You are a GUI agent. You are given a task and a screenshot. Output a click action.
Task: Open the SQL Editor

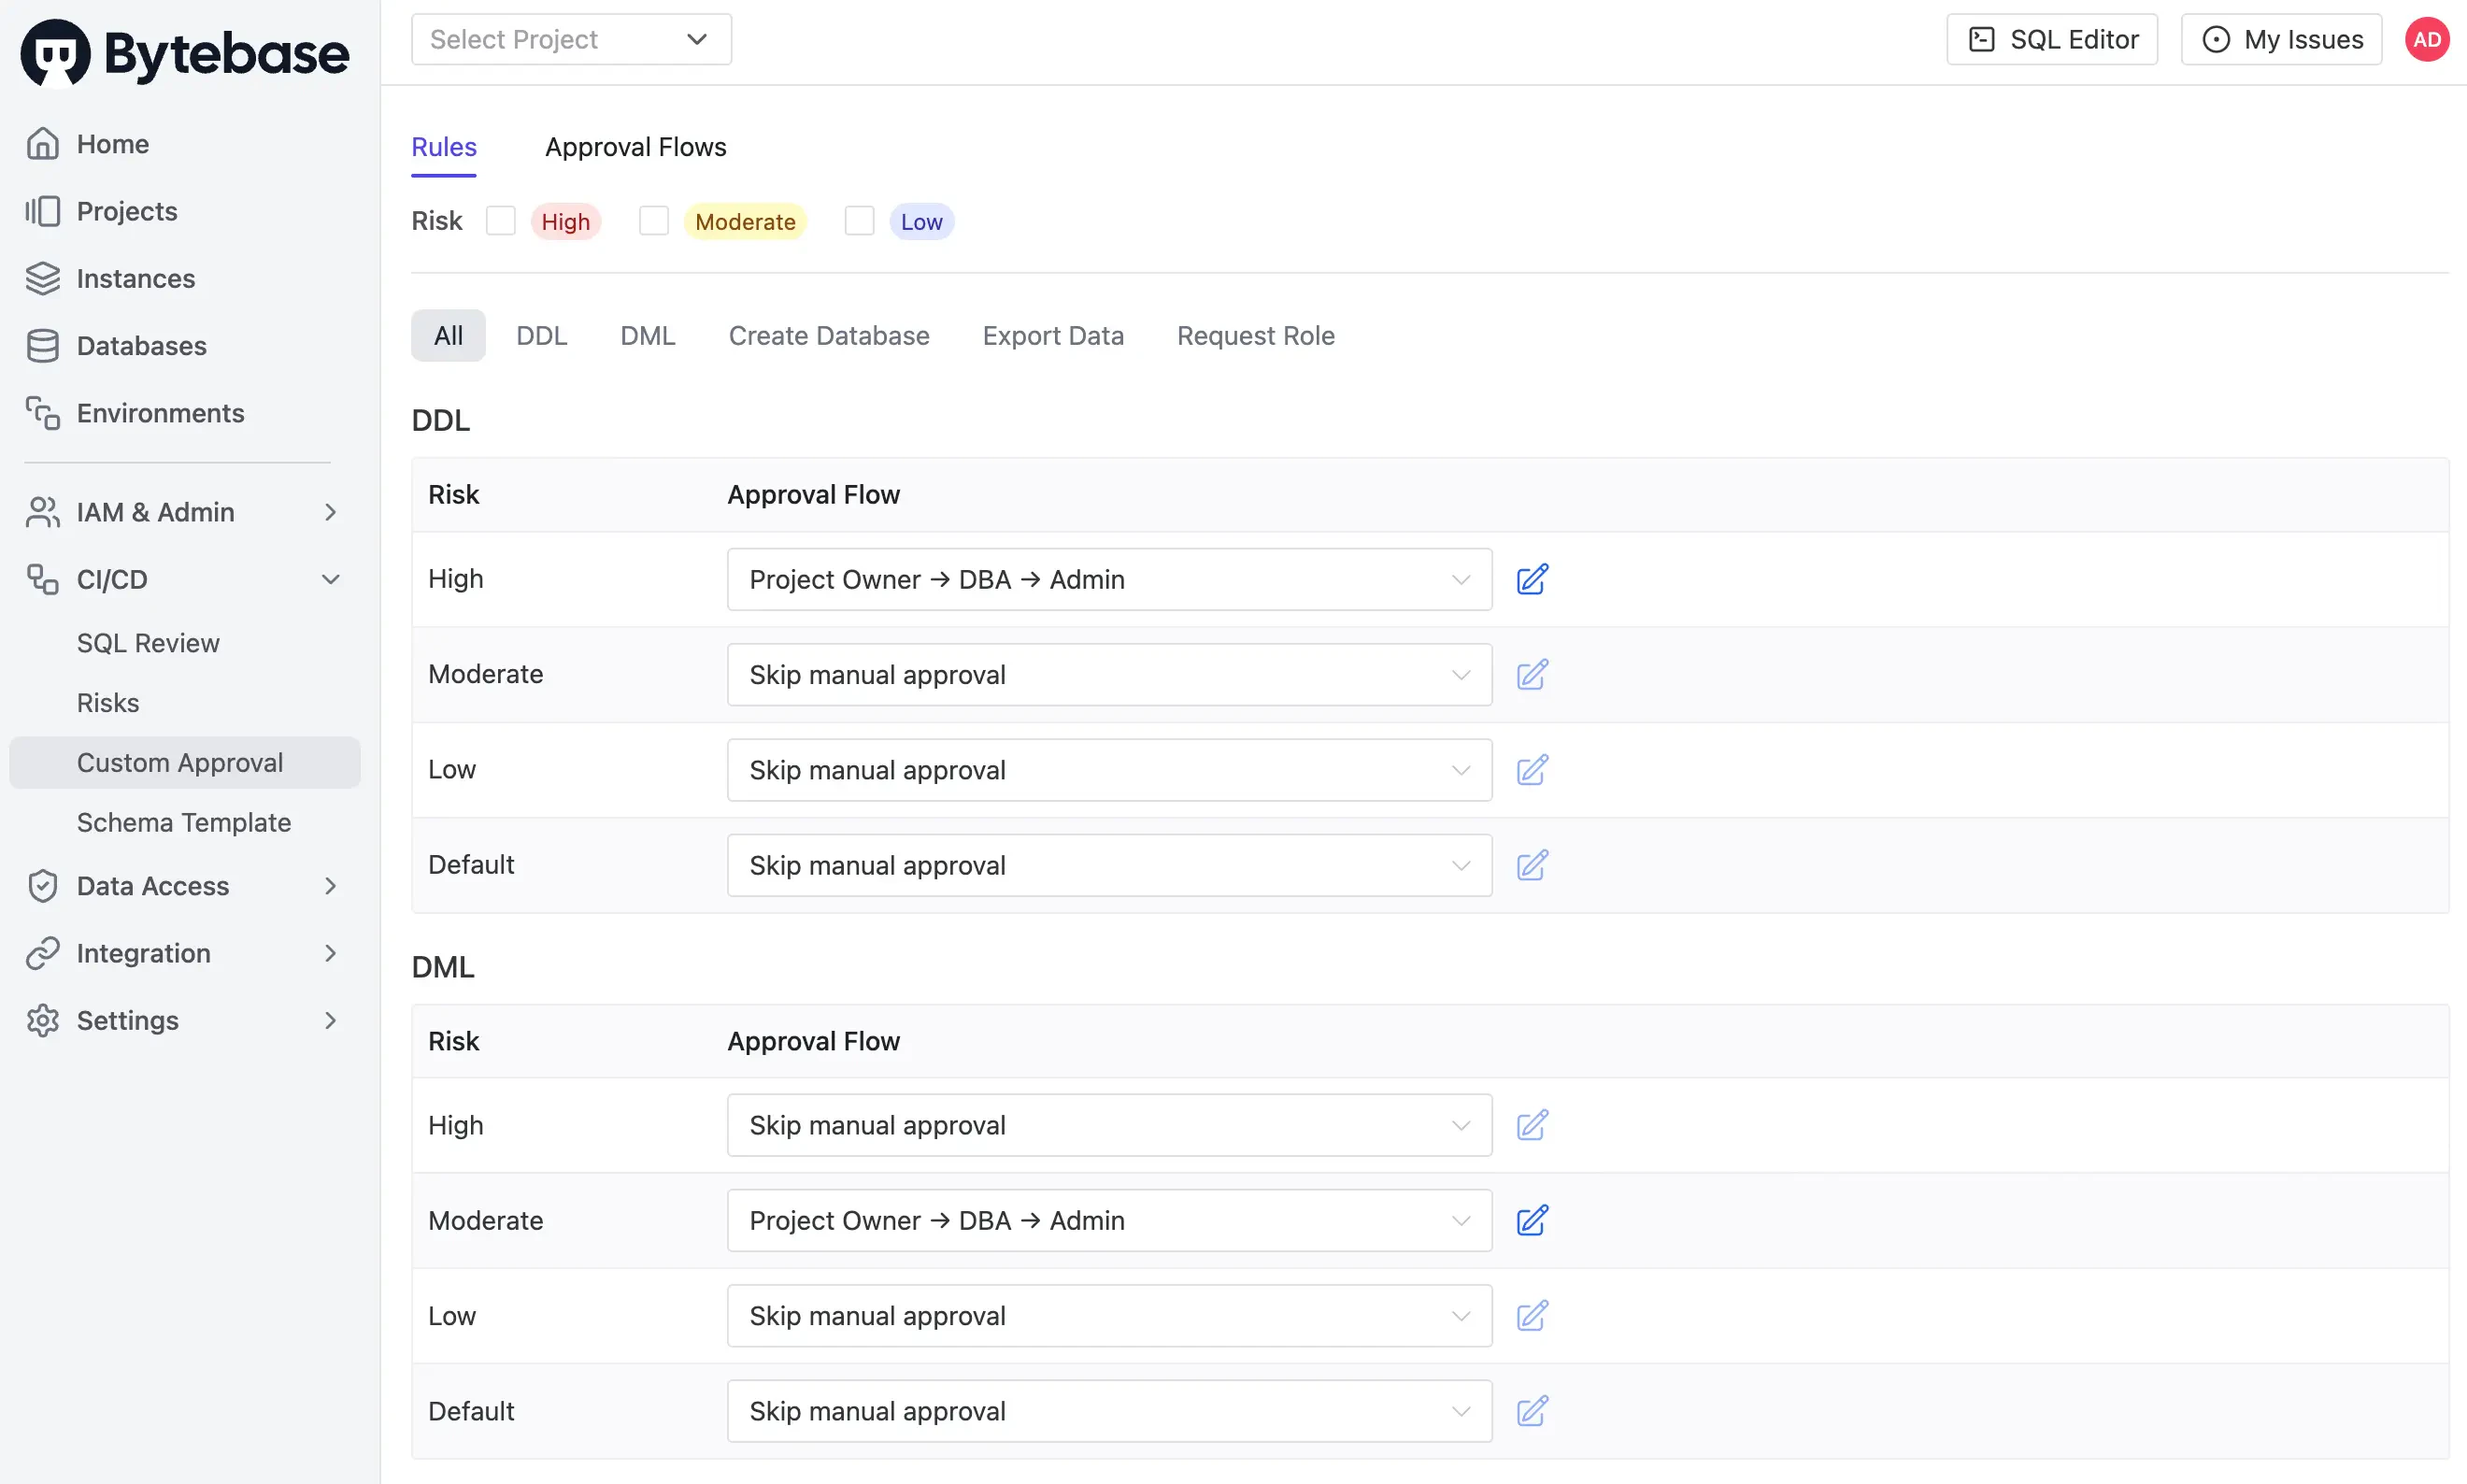2051,40
